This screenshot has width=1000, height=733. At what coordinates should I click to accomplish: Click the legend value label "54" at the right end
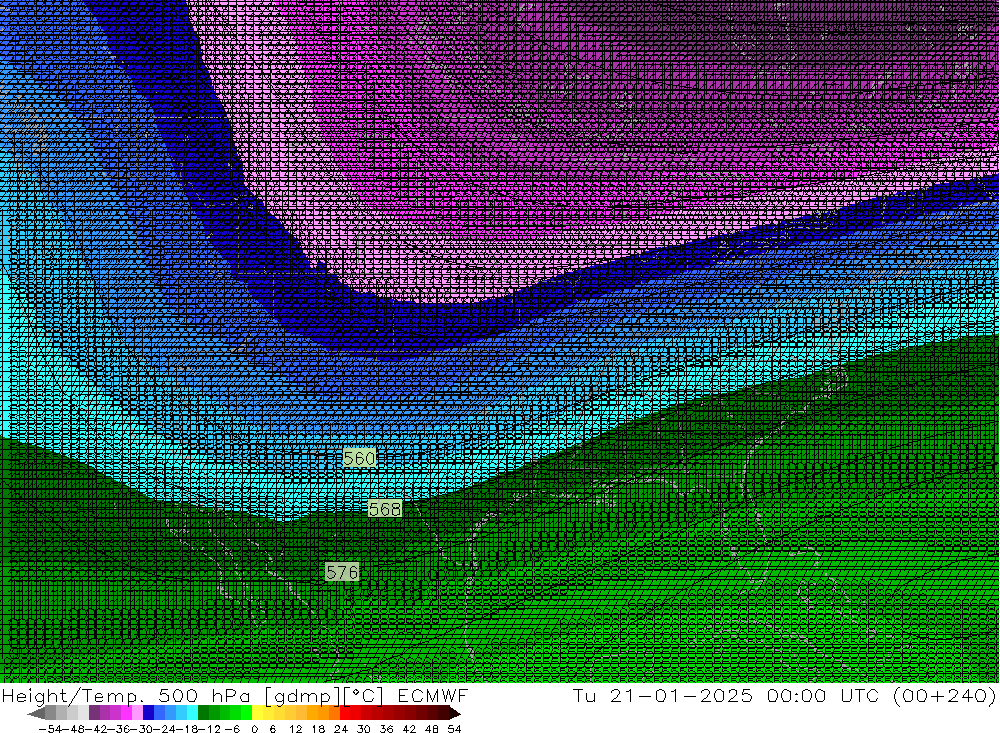(x=454, y=729)
